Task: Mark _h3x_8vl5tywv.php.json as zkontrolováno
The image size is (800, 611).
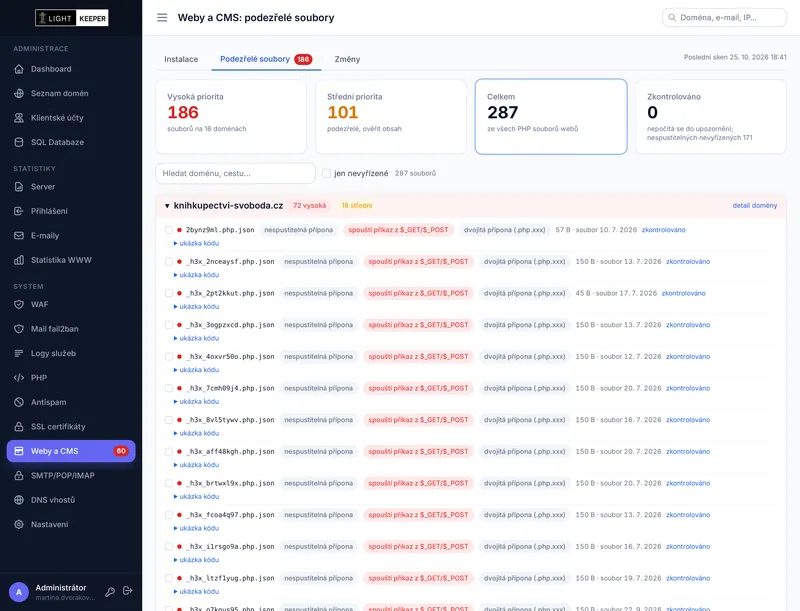Action: 688,420
